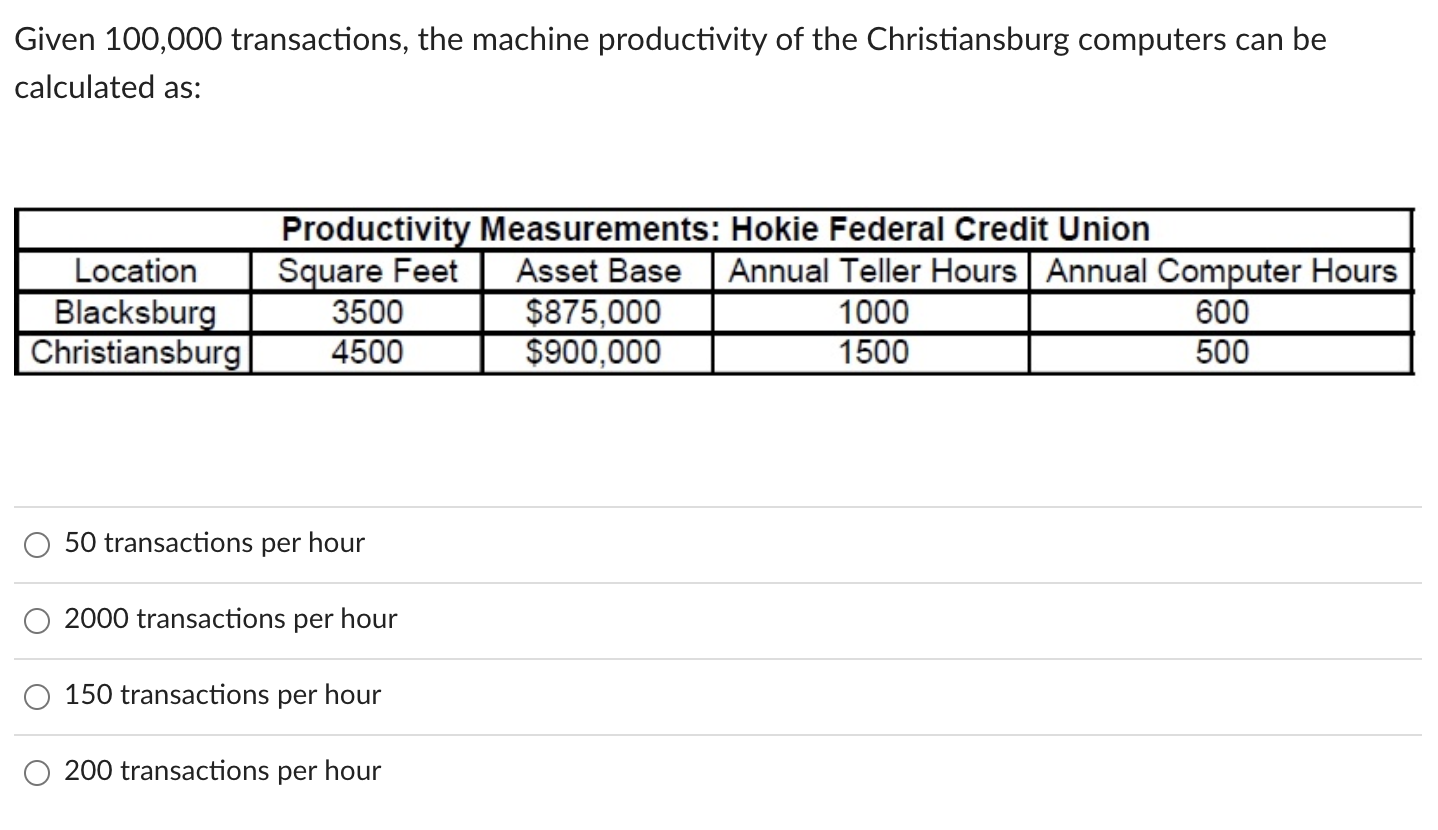
Task: Click the Annual Computer Hours column header
Action: [1221, 270]
